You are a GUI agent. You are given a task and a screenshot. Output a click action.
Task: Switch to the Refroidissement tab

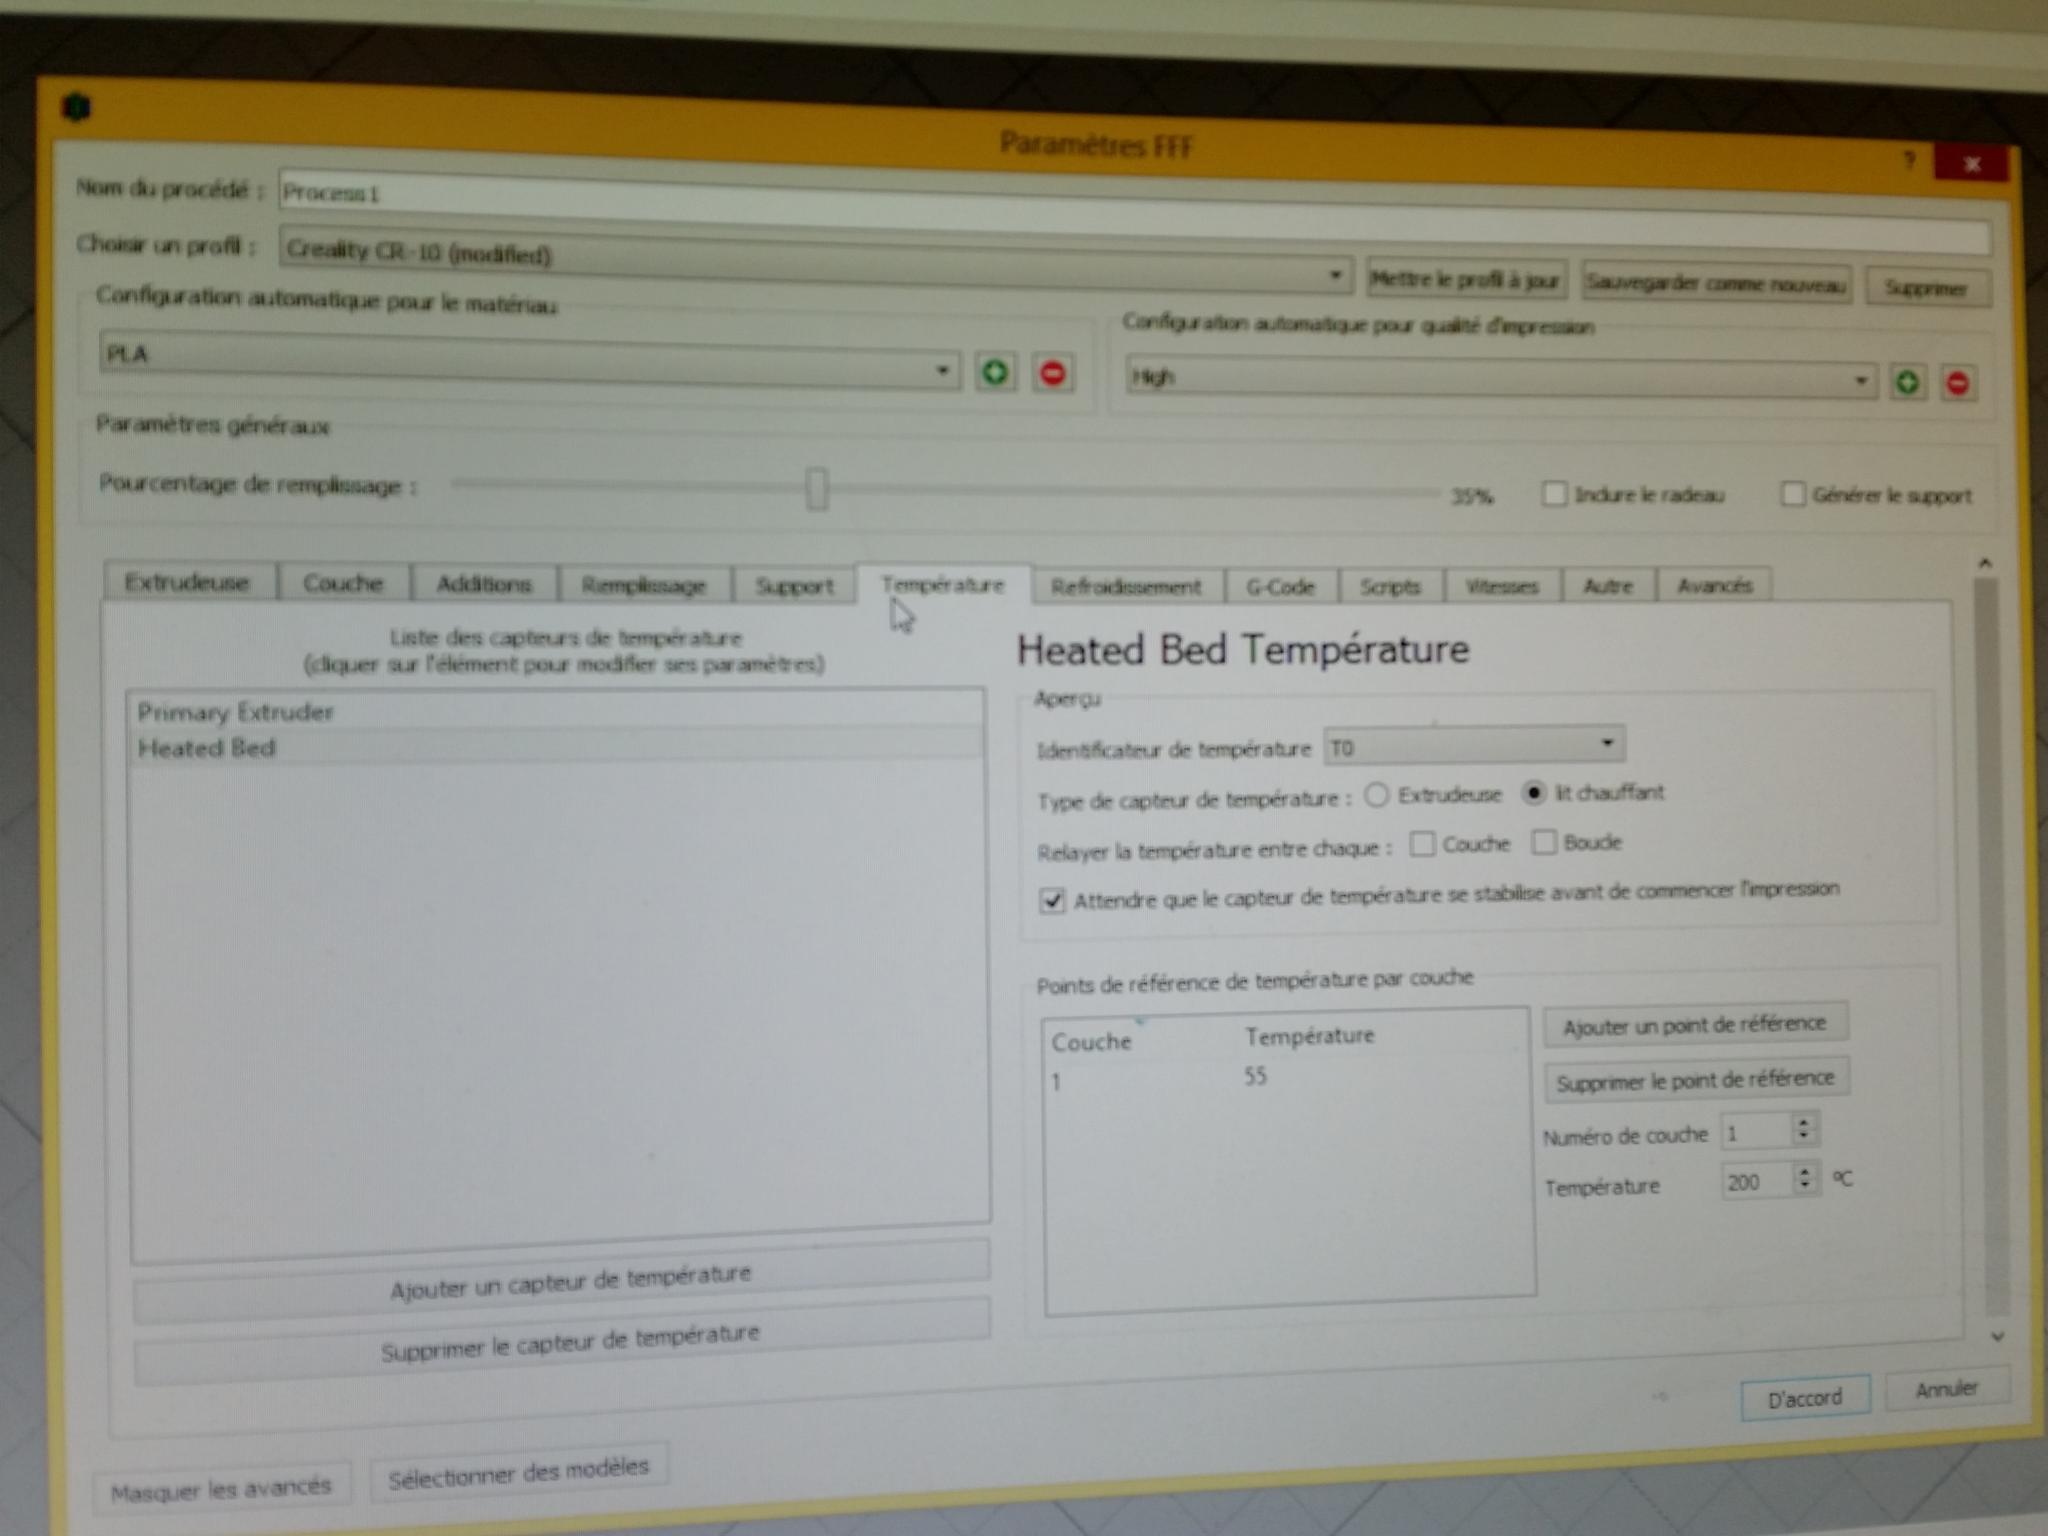pos(1125,587)
